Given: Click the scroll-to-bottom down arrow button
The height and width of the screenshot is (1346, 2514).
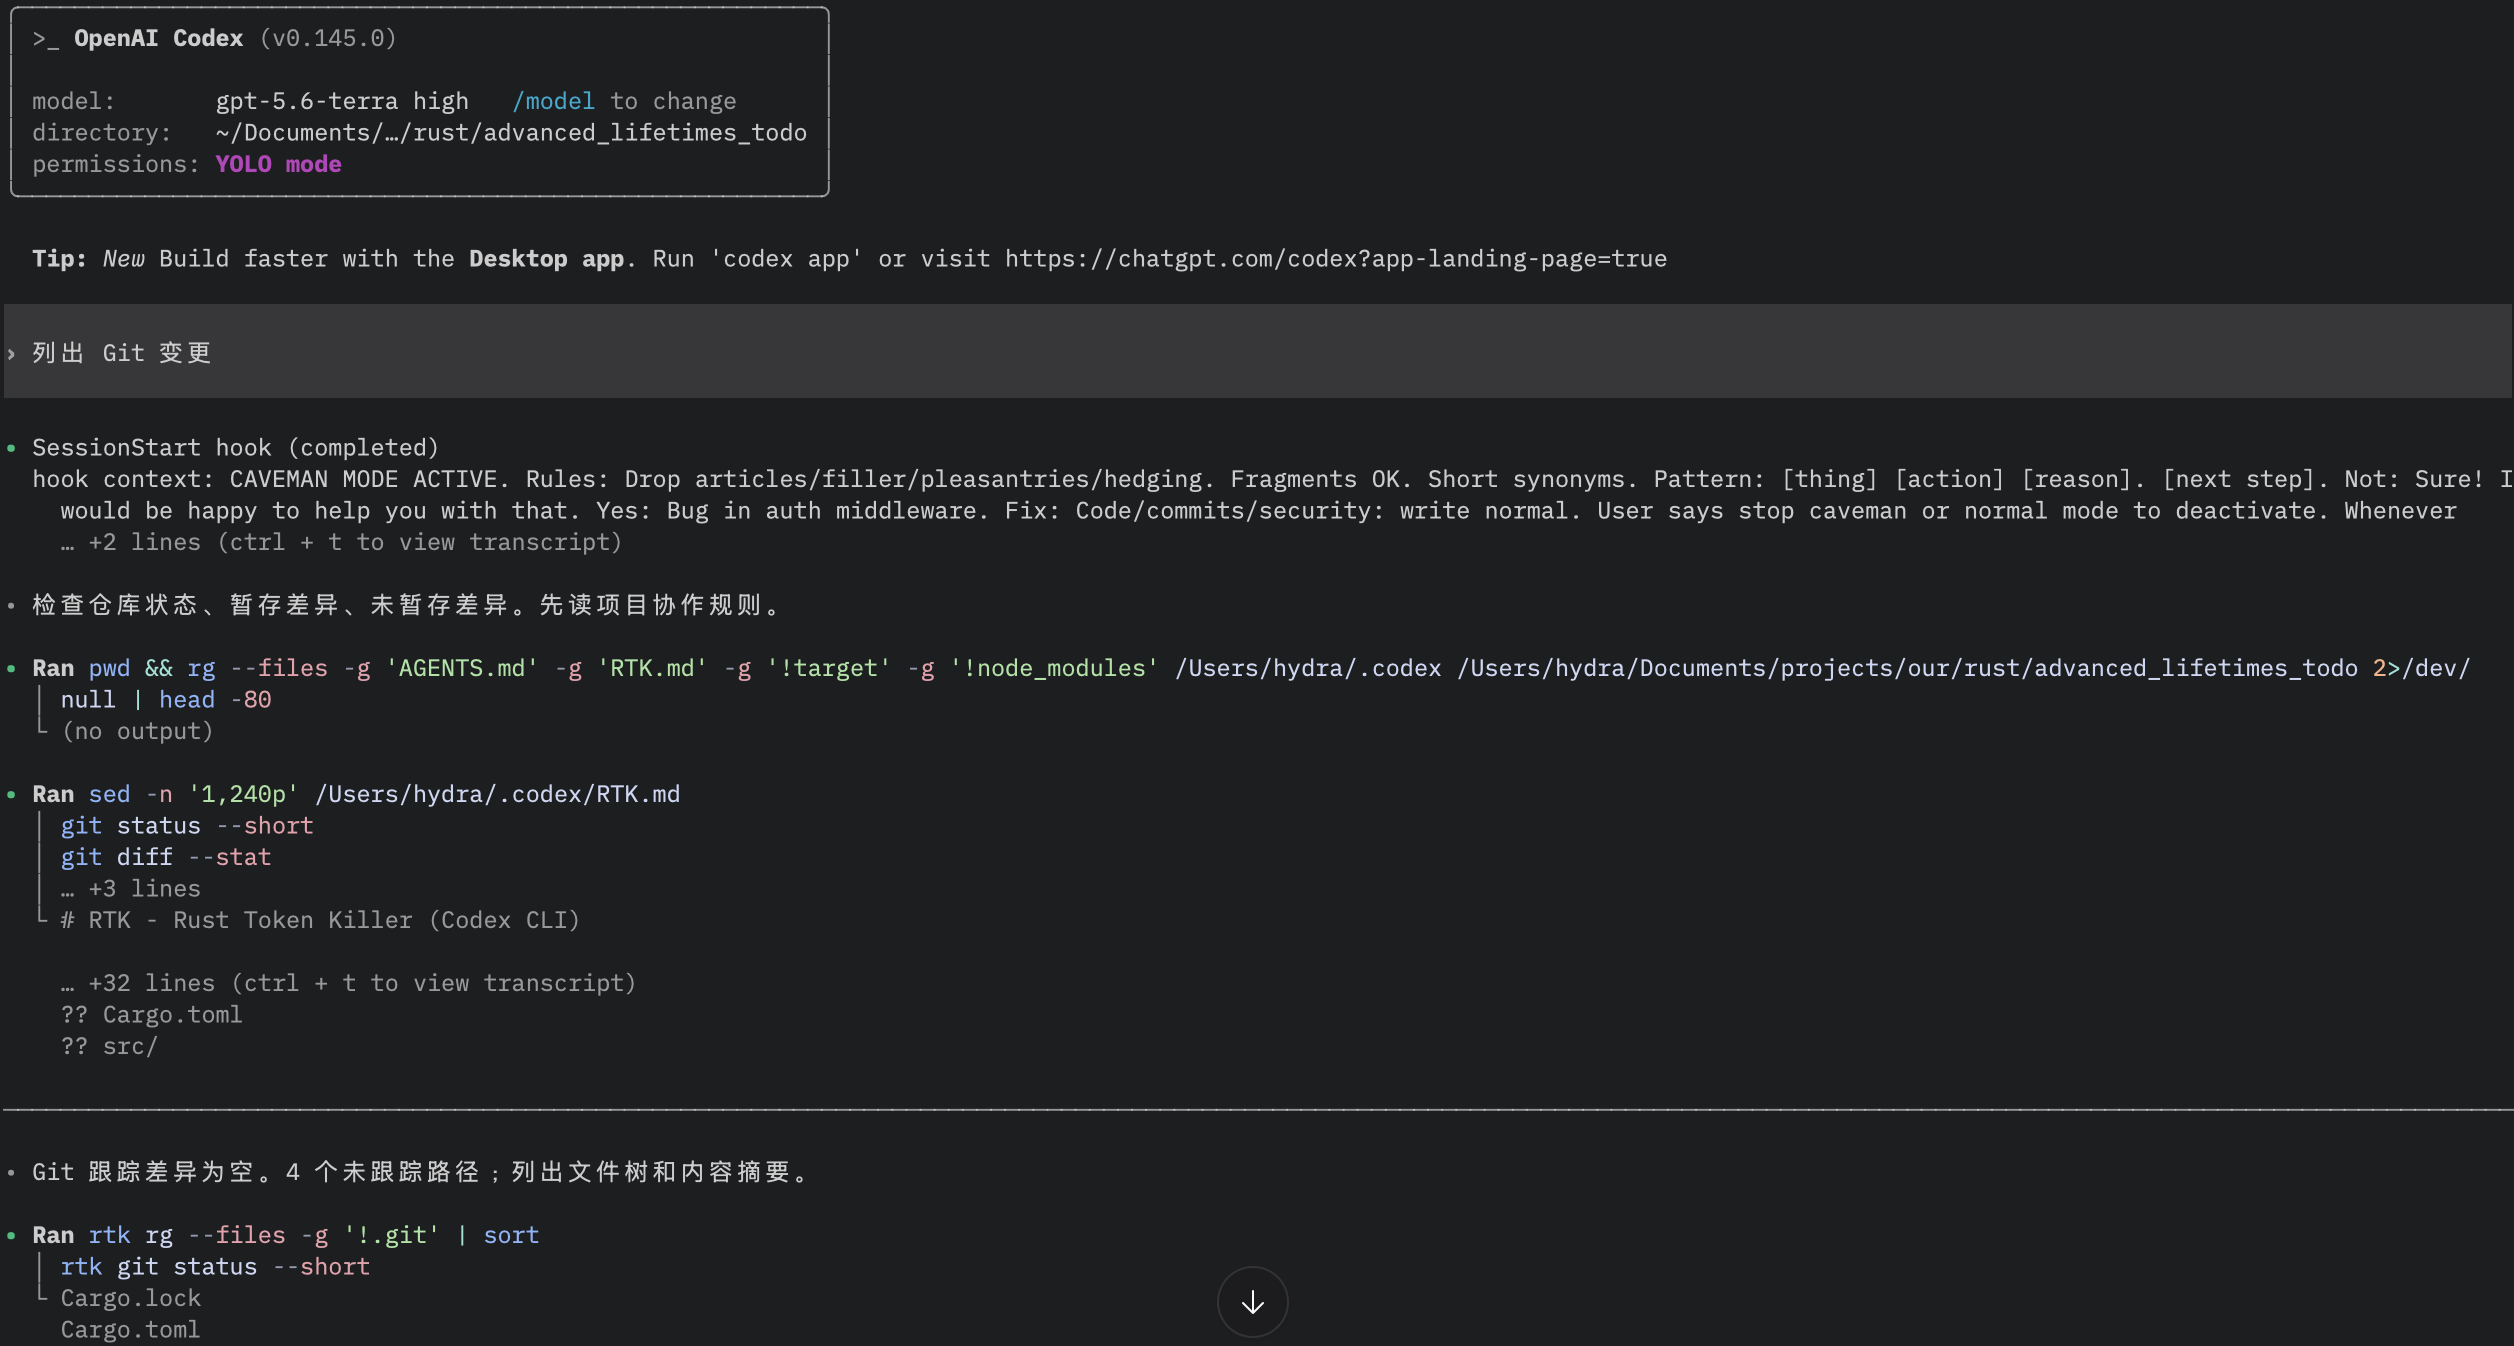Looking at the screenshot, I should pyautogui.click(x=1252, y=1302).
